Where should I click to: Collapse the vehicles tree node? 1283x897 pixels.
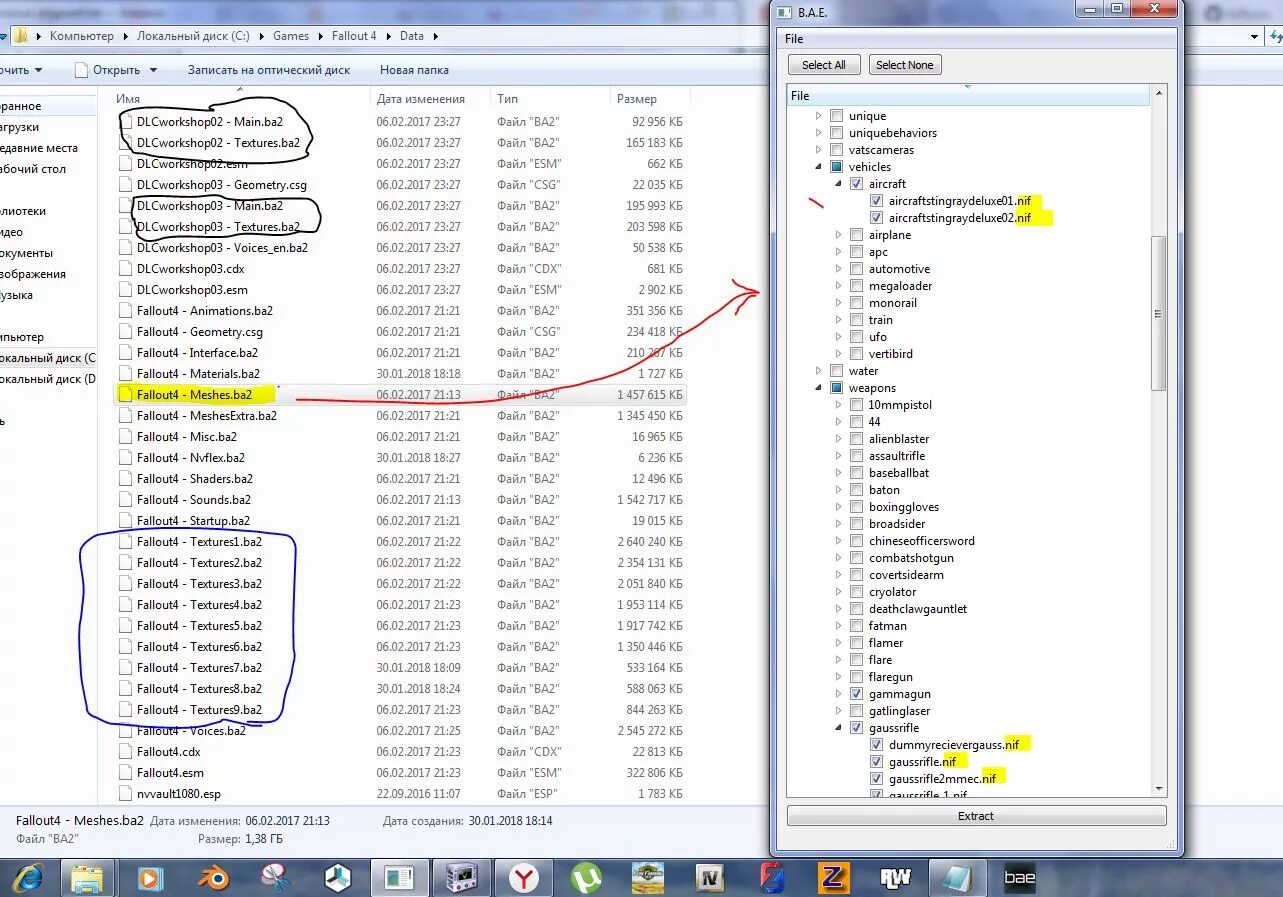pos(819,167)
